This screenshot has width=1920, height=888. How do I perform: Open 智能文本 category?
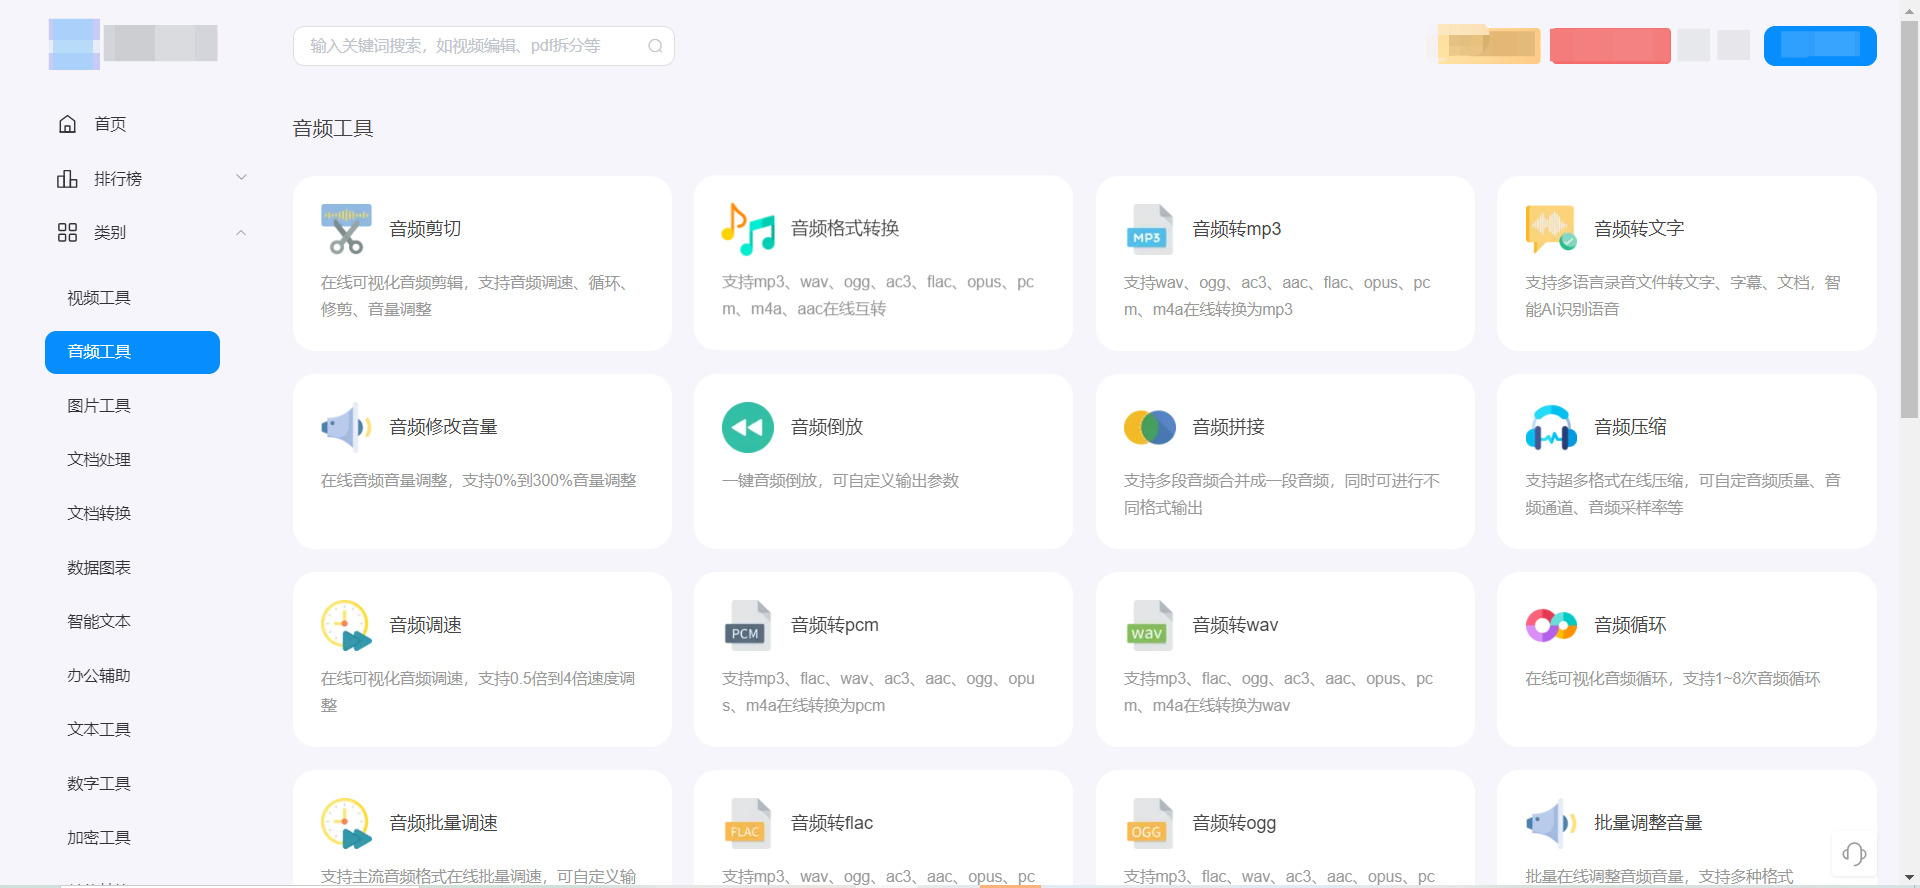(99, 622)
